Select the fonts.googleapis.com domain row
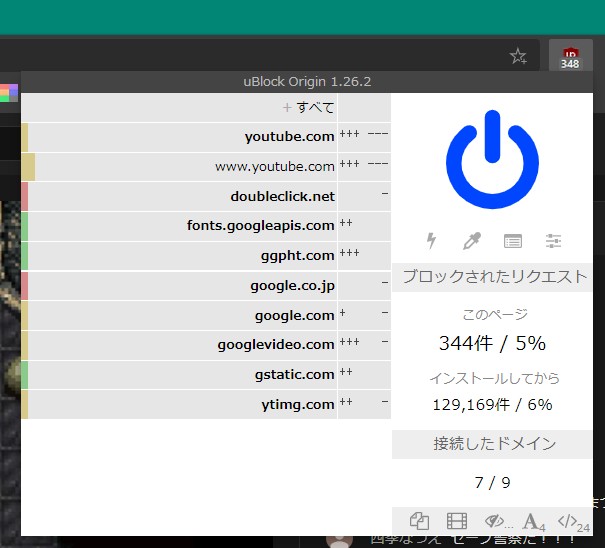The height and width of the screenshot is (548, 605). coord(179,226)
